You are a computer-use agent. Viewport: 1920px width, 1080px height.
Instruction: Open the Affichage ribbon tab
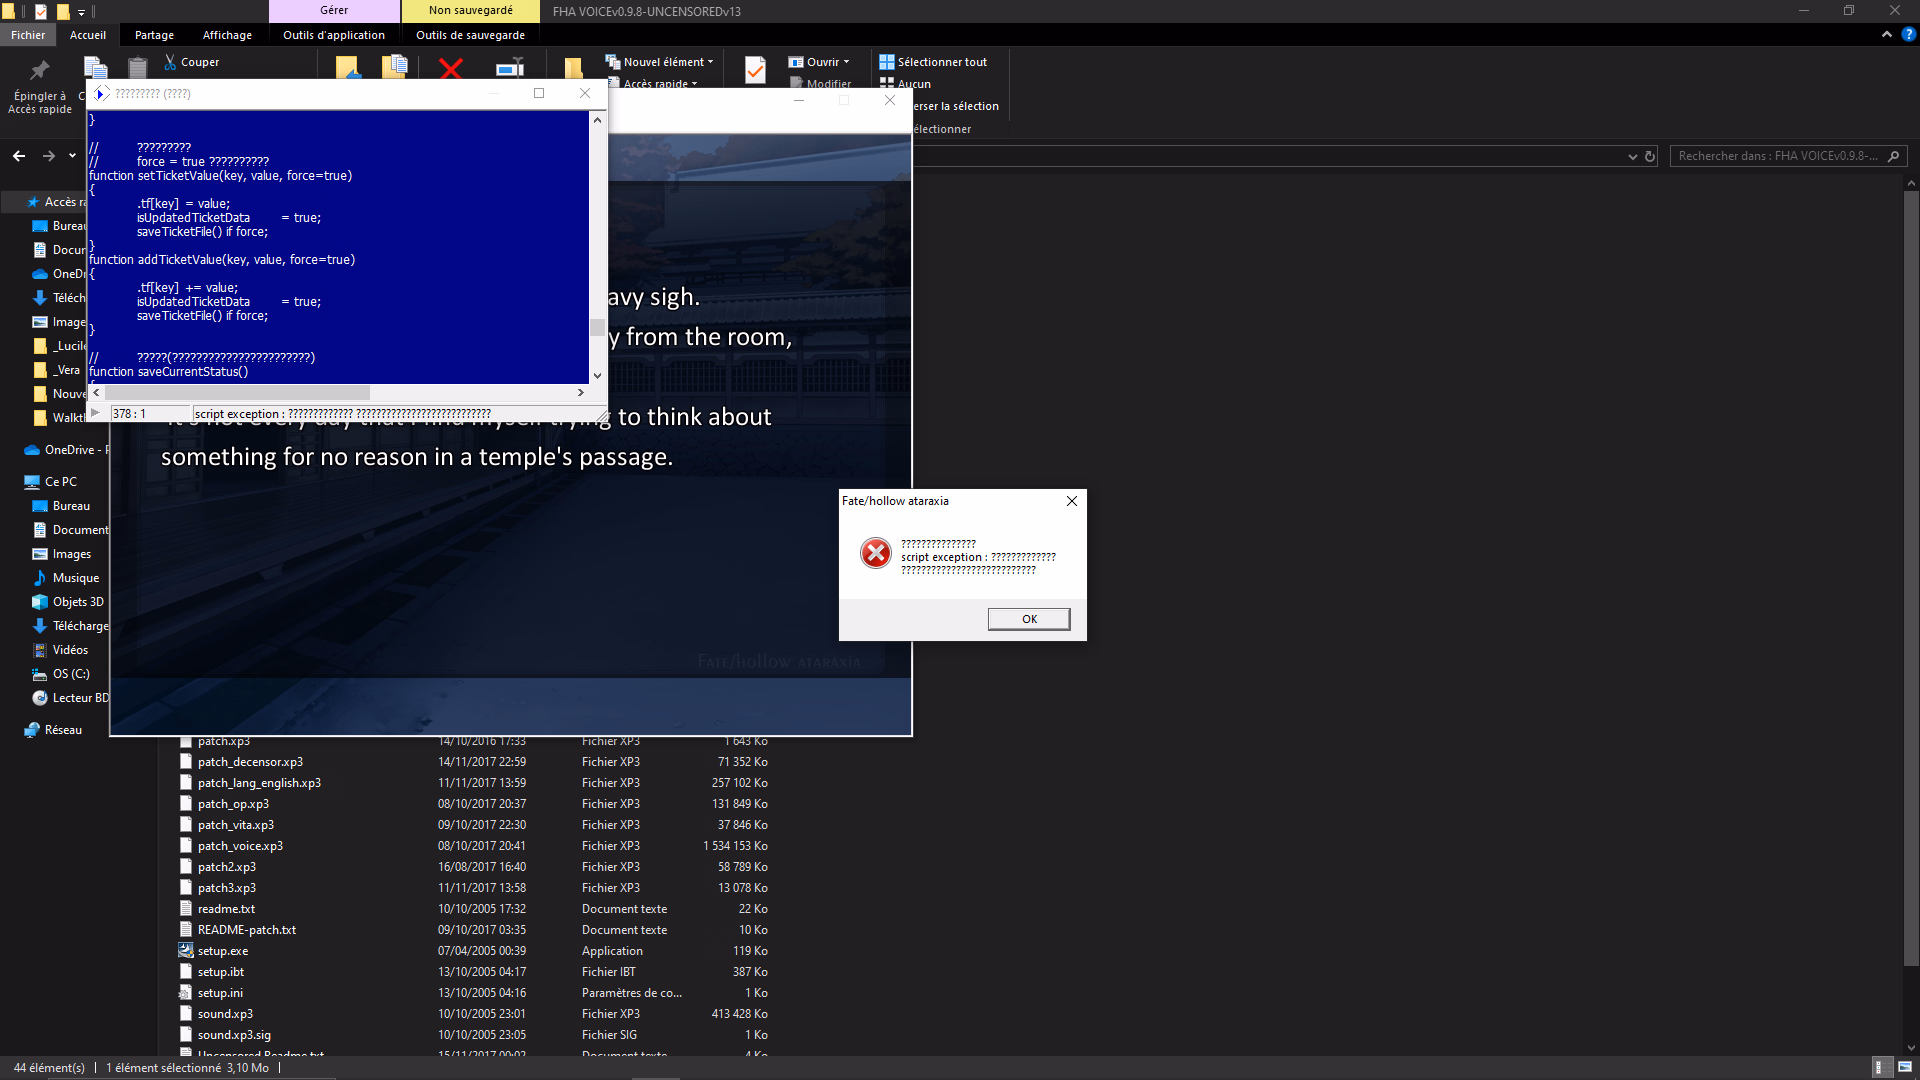coord(227,35)
